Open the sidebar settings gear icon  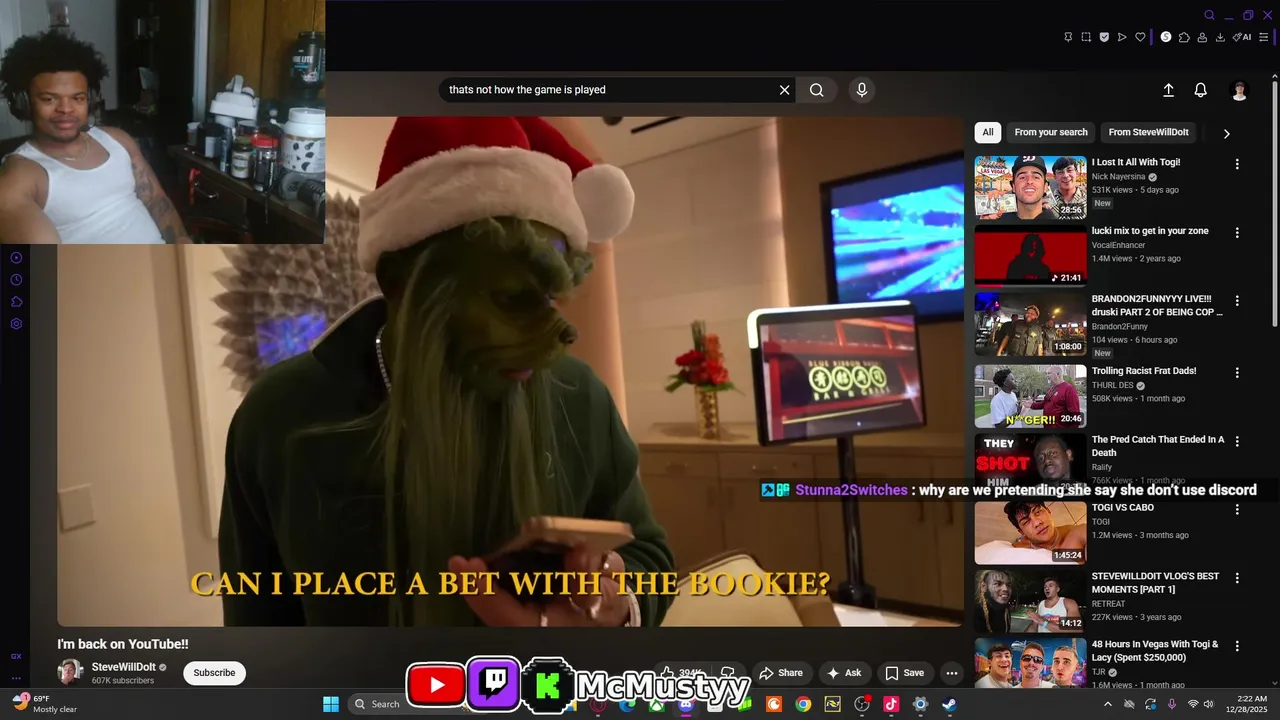click(x=16, y=324)
